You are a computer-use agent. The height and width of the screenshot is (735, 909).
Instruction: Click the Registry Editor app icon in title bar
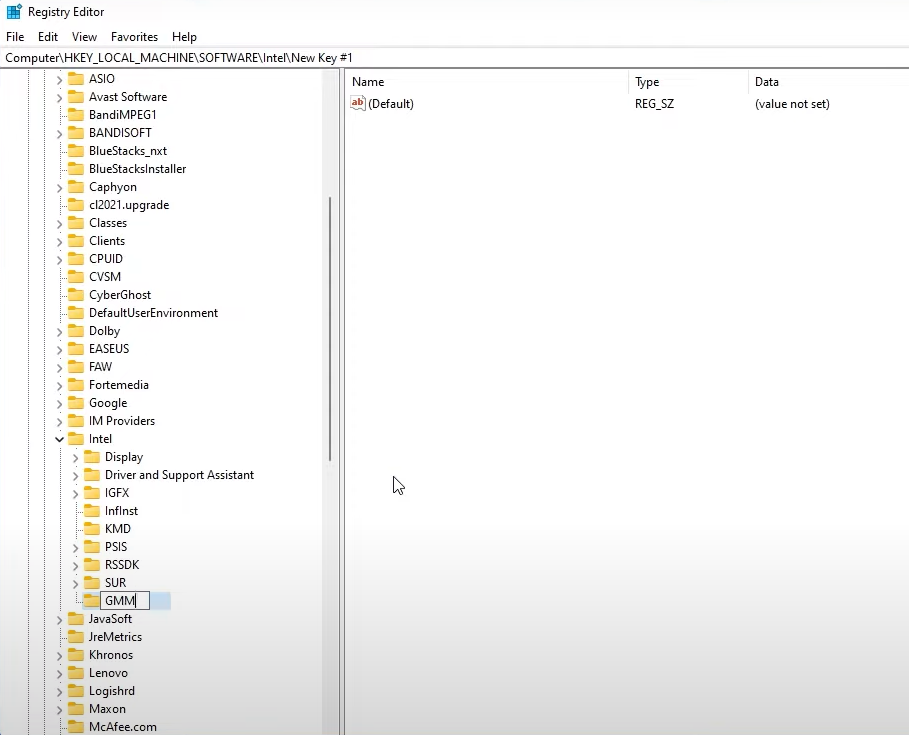click(x=14, y=12)
